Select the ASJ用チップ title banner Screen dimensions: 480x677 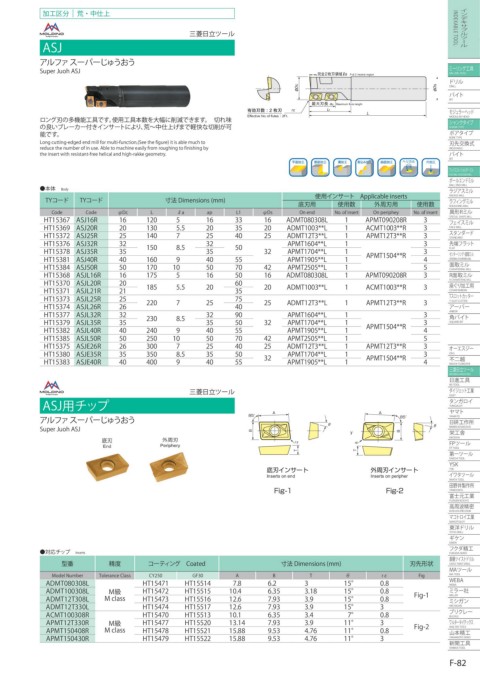click(137, 405)
